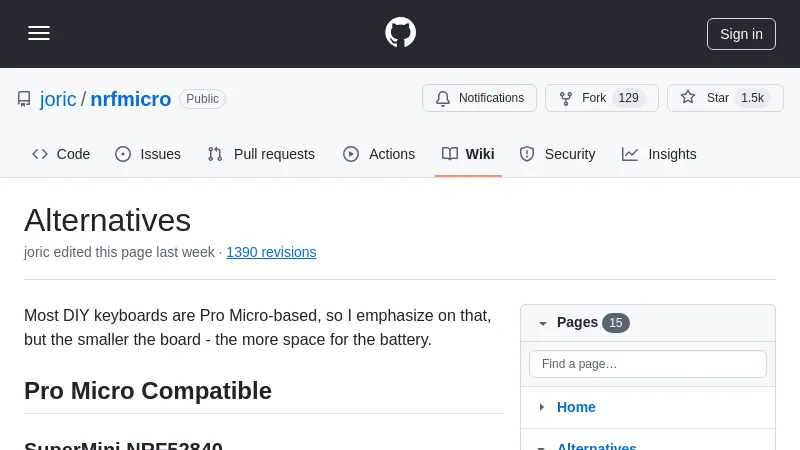Image resolution: width=800 pixels, height=450 pixels.
Task: Open the hamburger navigation menu
Action: point(39,33)
